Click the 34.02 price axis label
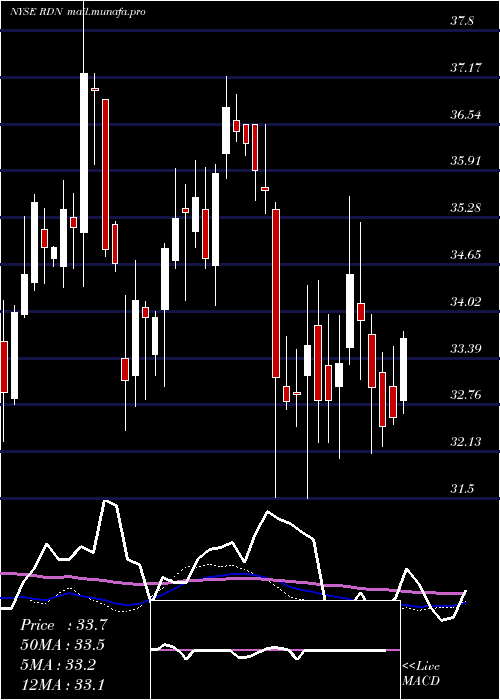500x700 pixels. [466, 302]
